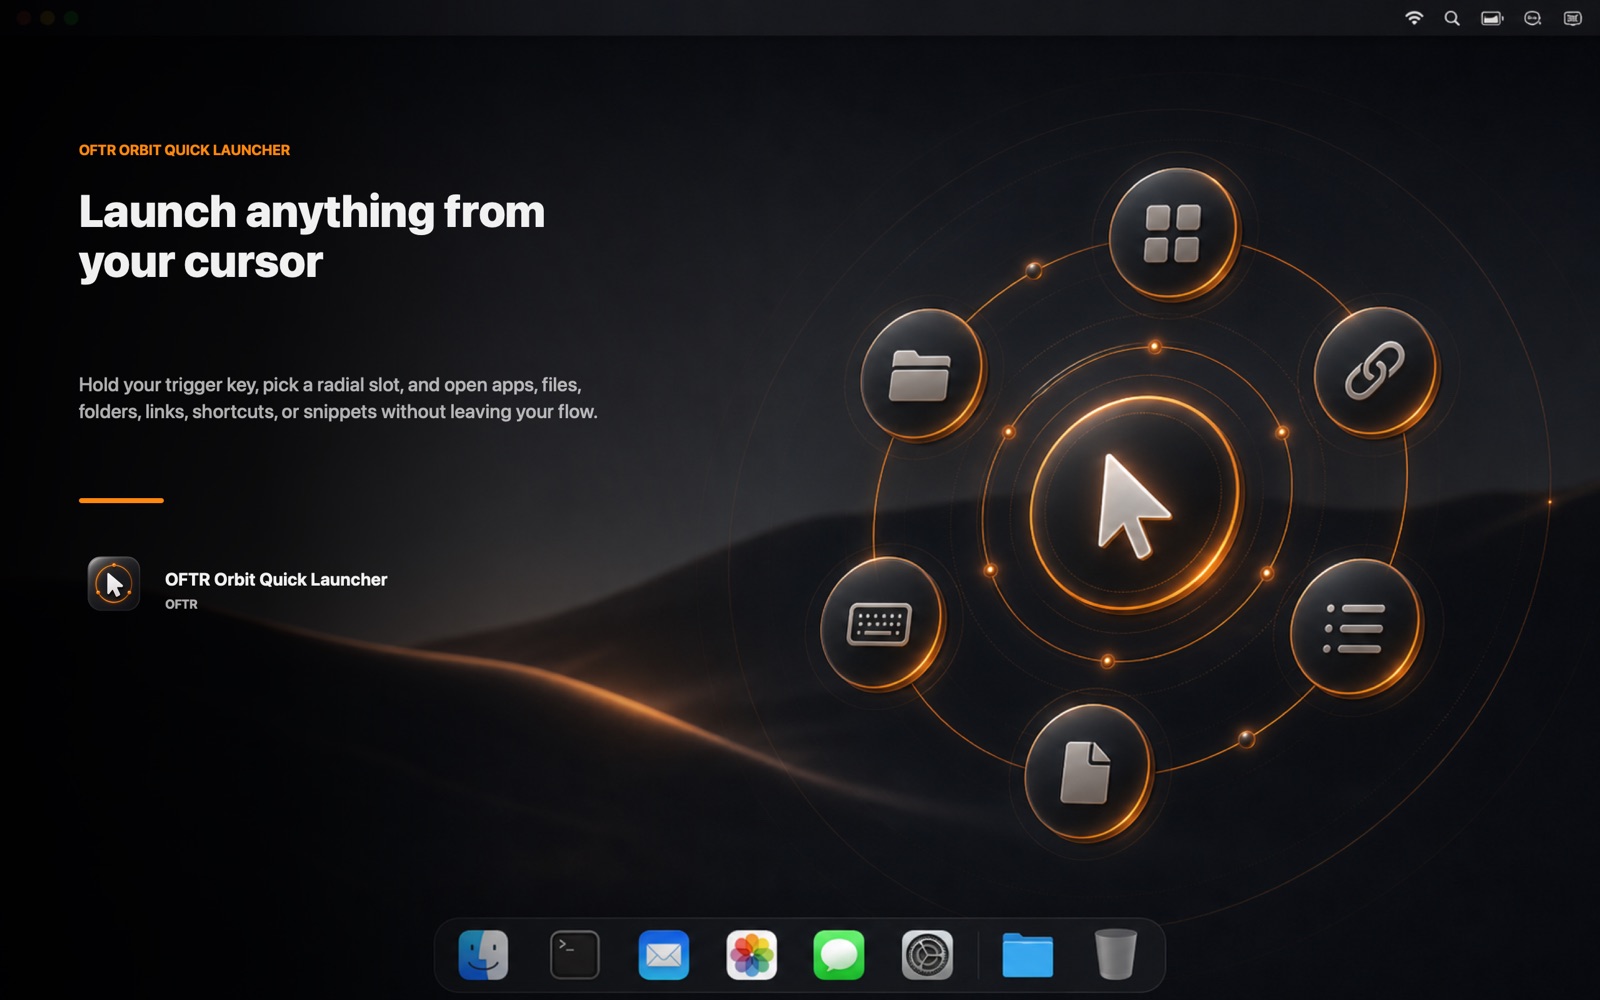Open the Wi-Fi menu bar icon
Screen dimensions: 1600x1000
point(1413,18)
